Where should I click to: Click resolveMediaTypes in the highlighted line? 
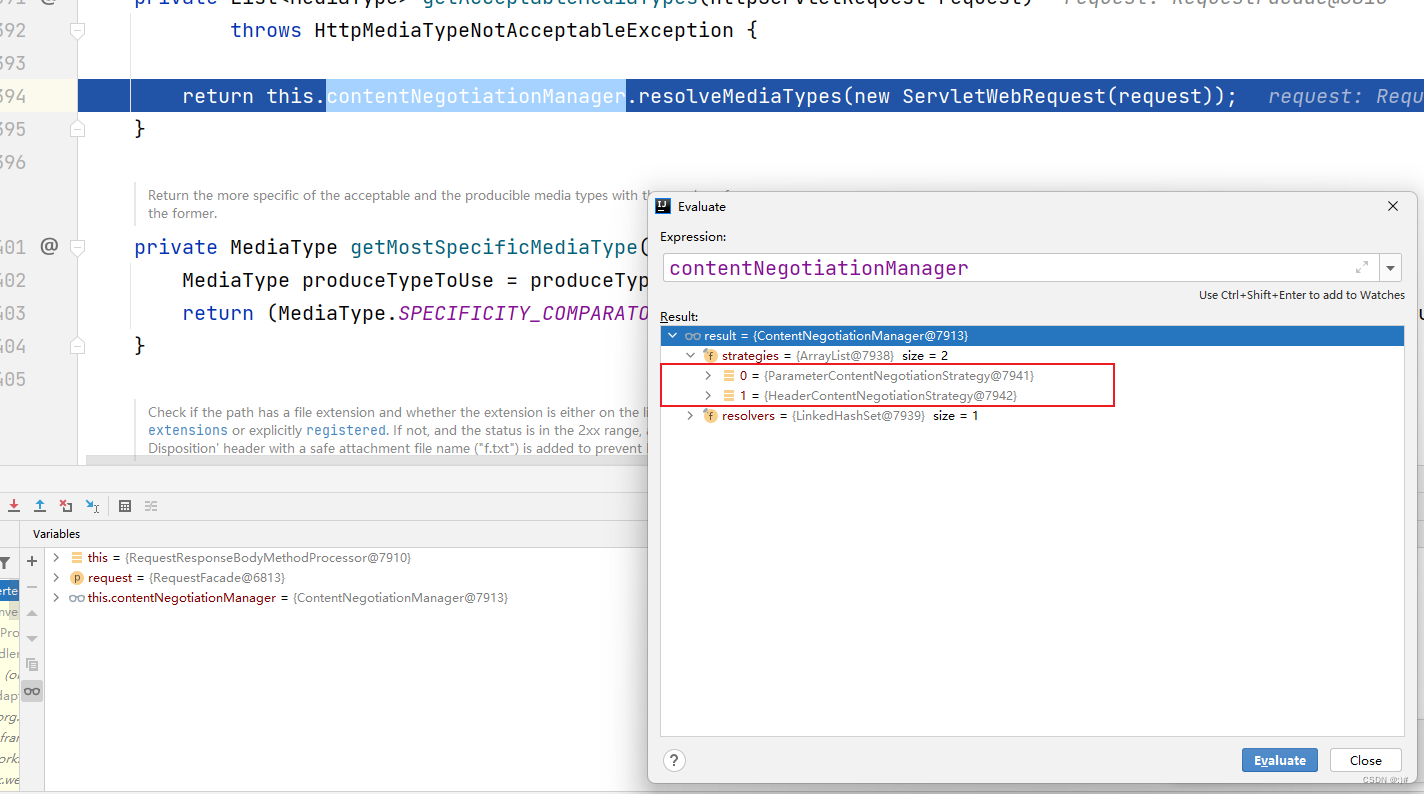[x=740, y=97]
